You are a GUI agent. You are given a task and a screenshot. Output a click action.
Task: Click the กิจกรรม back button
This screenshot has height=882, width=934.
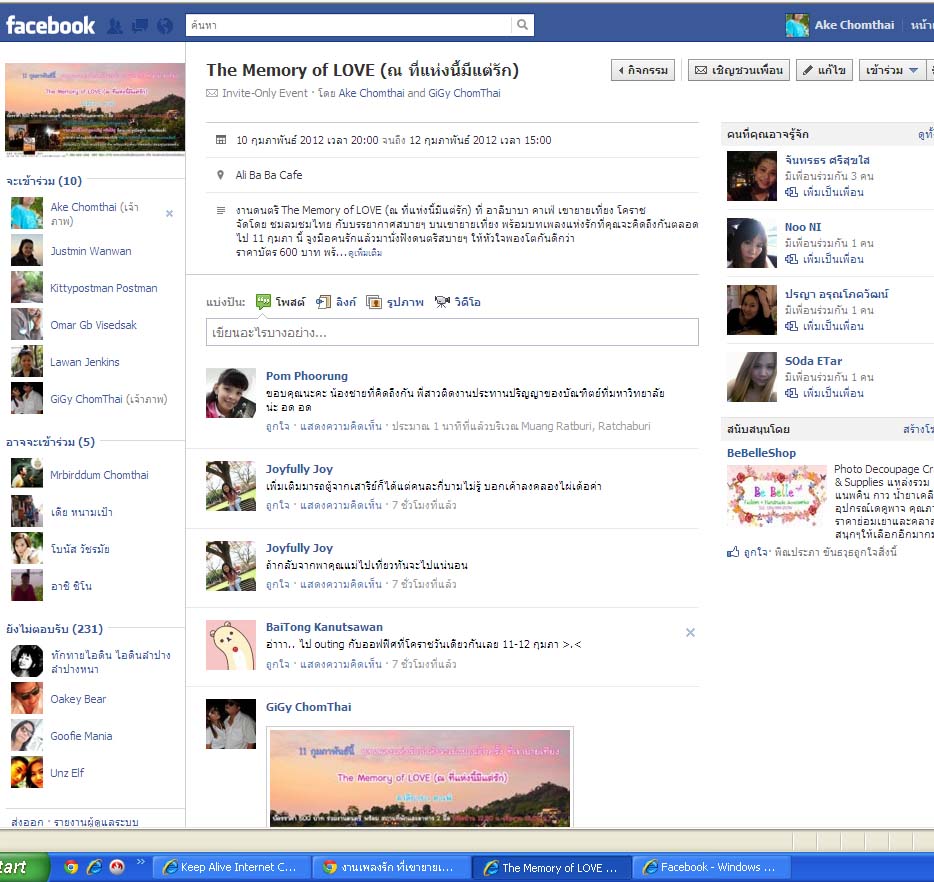[643, 70]
